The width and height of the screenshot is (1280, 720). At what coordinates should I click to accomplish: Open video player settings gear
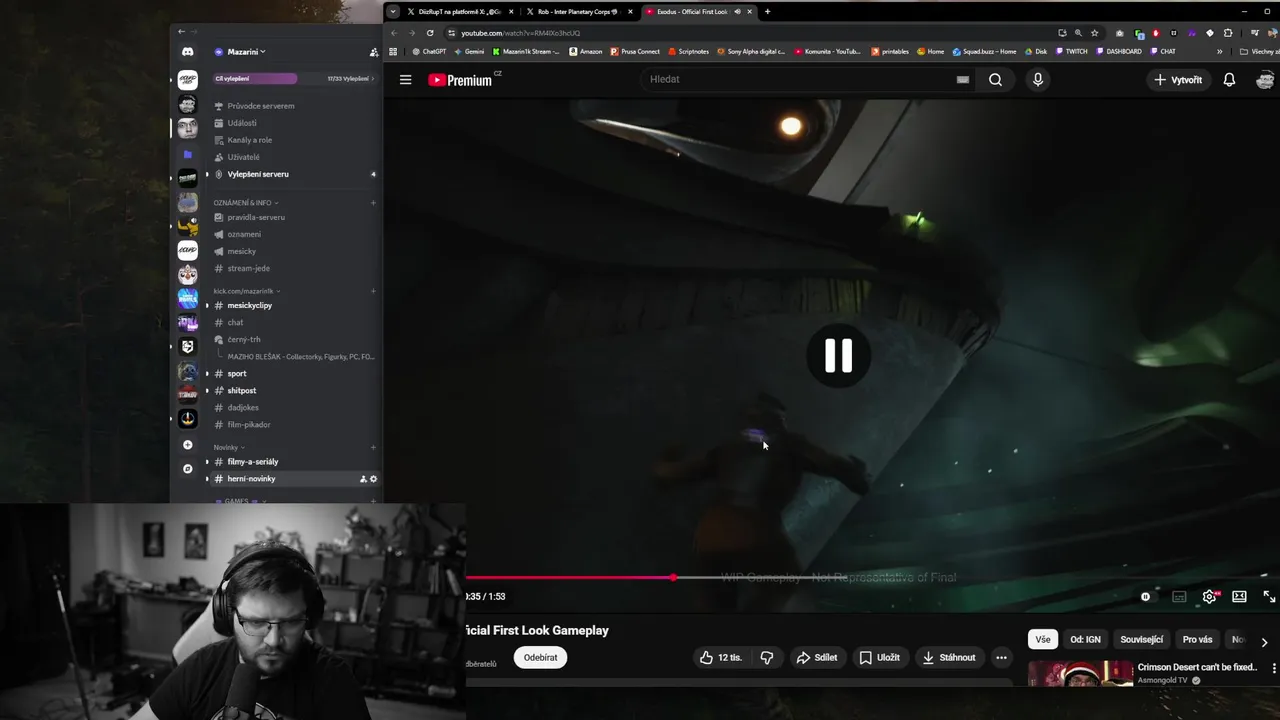pos(1209,597)
